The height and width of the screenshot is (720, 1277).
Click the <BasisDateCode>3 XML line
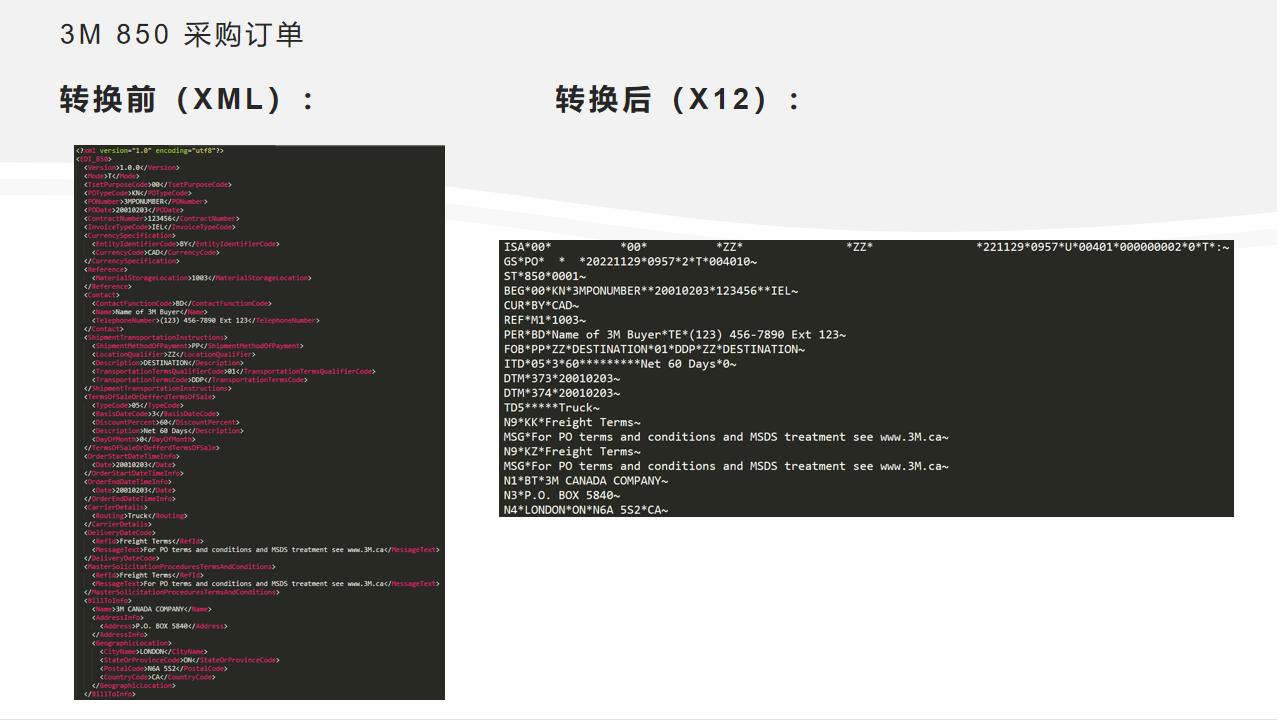coord(155,414)
